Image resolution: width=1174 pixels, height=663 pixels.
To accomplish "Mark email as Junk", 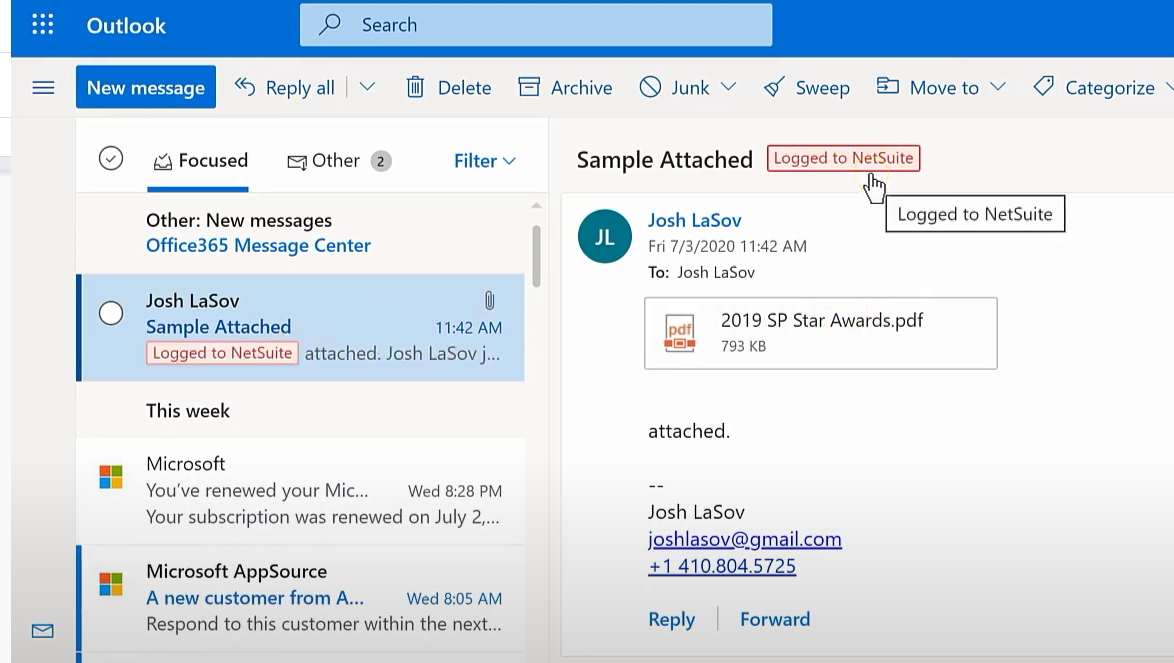I will pyautogui.click(x=674, y=88).
